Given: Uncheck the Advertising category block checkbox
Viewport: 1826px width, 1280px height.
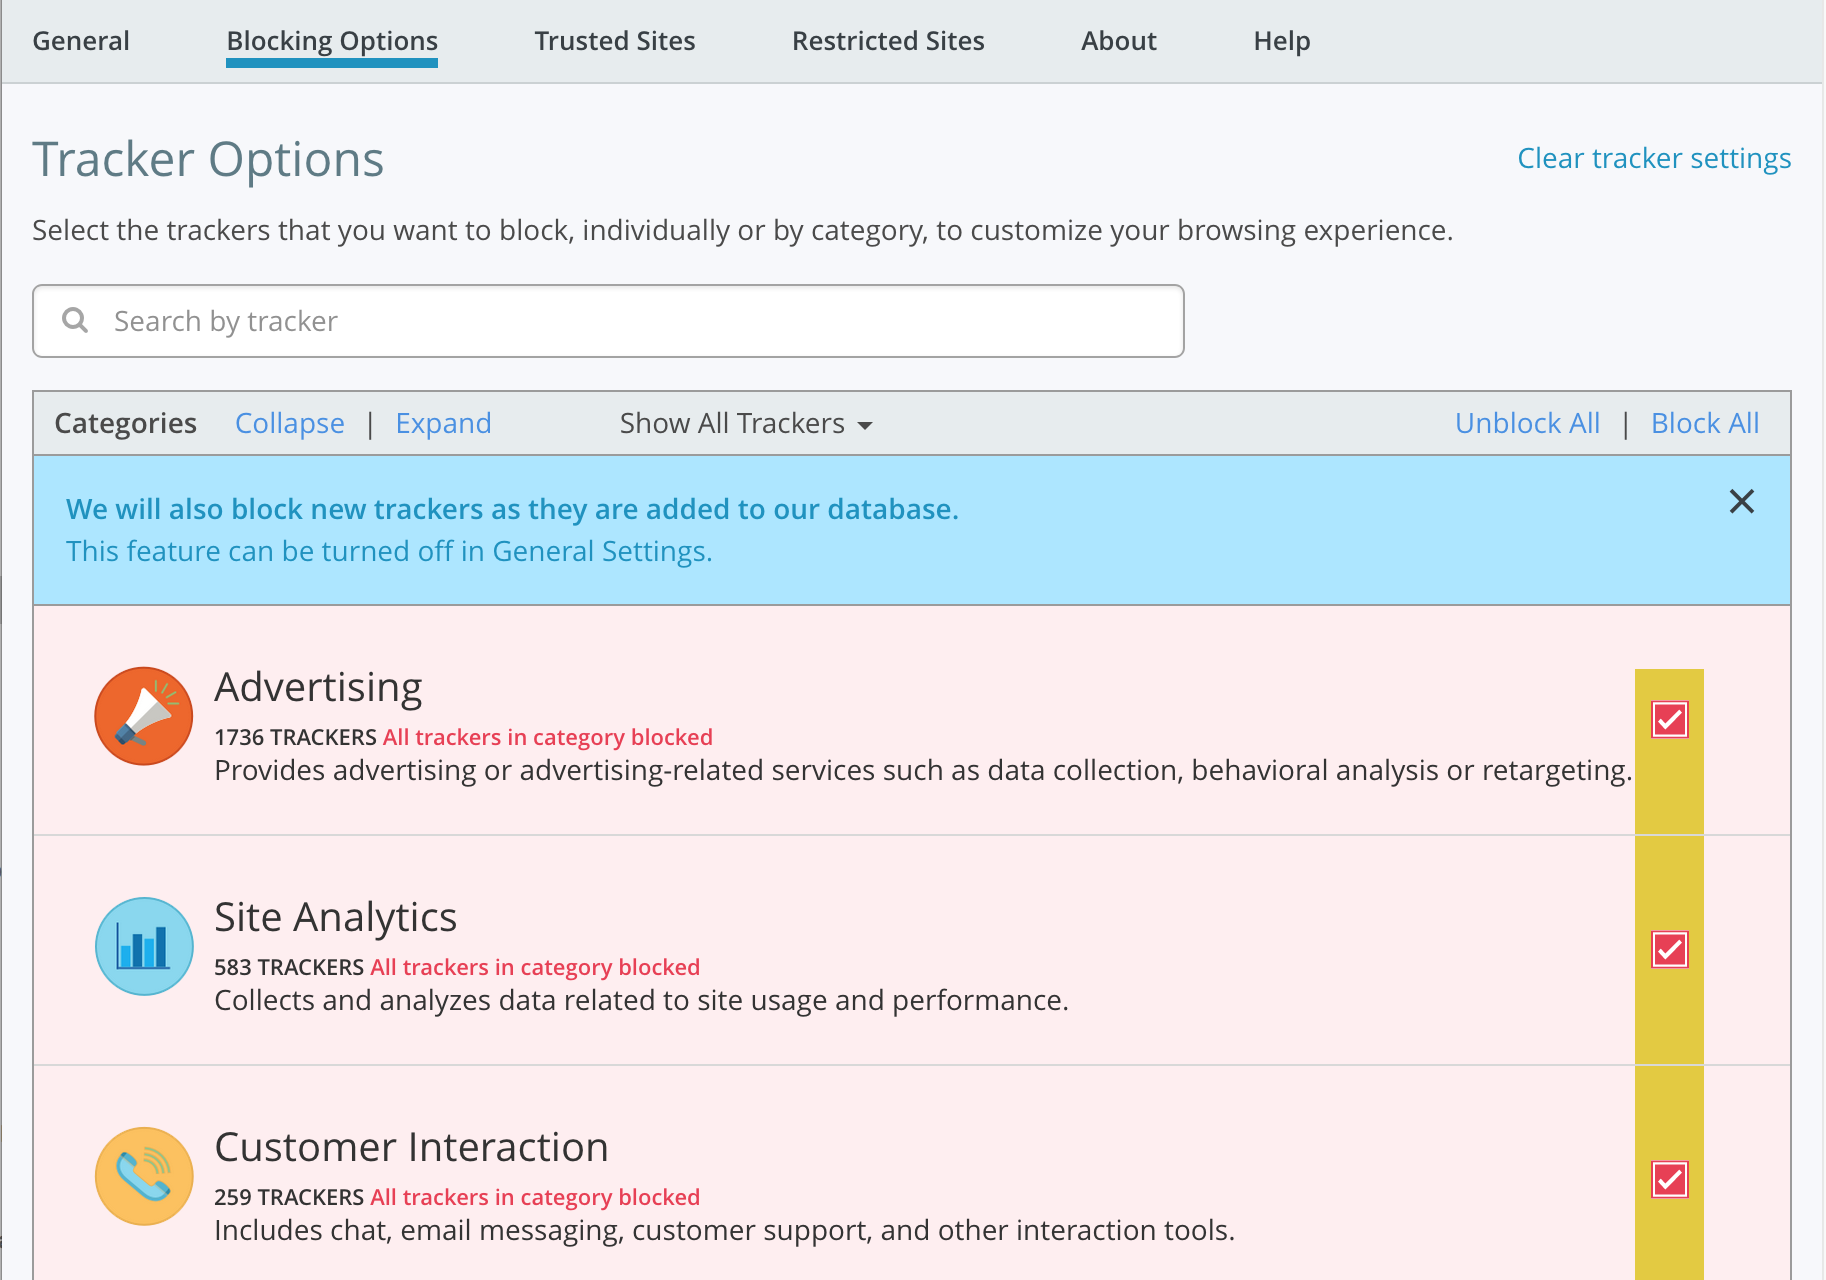Looking at the screenshot, I should pyautogui.click(x=1669, y=719).
